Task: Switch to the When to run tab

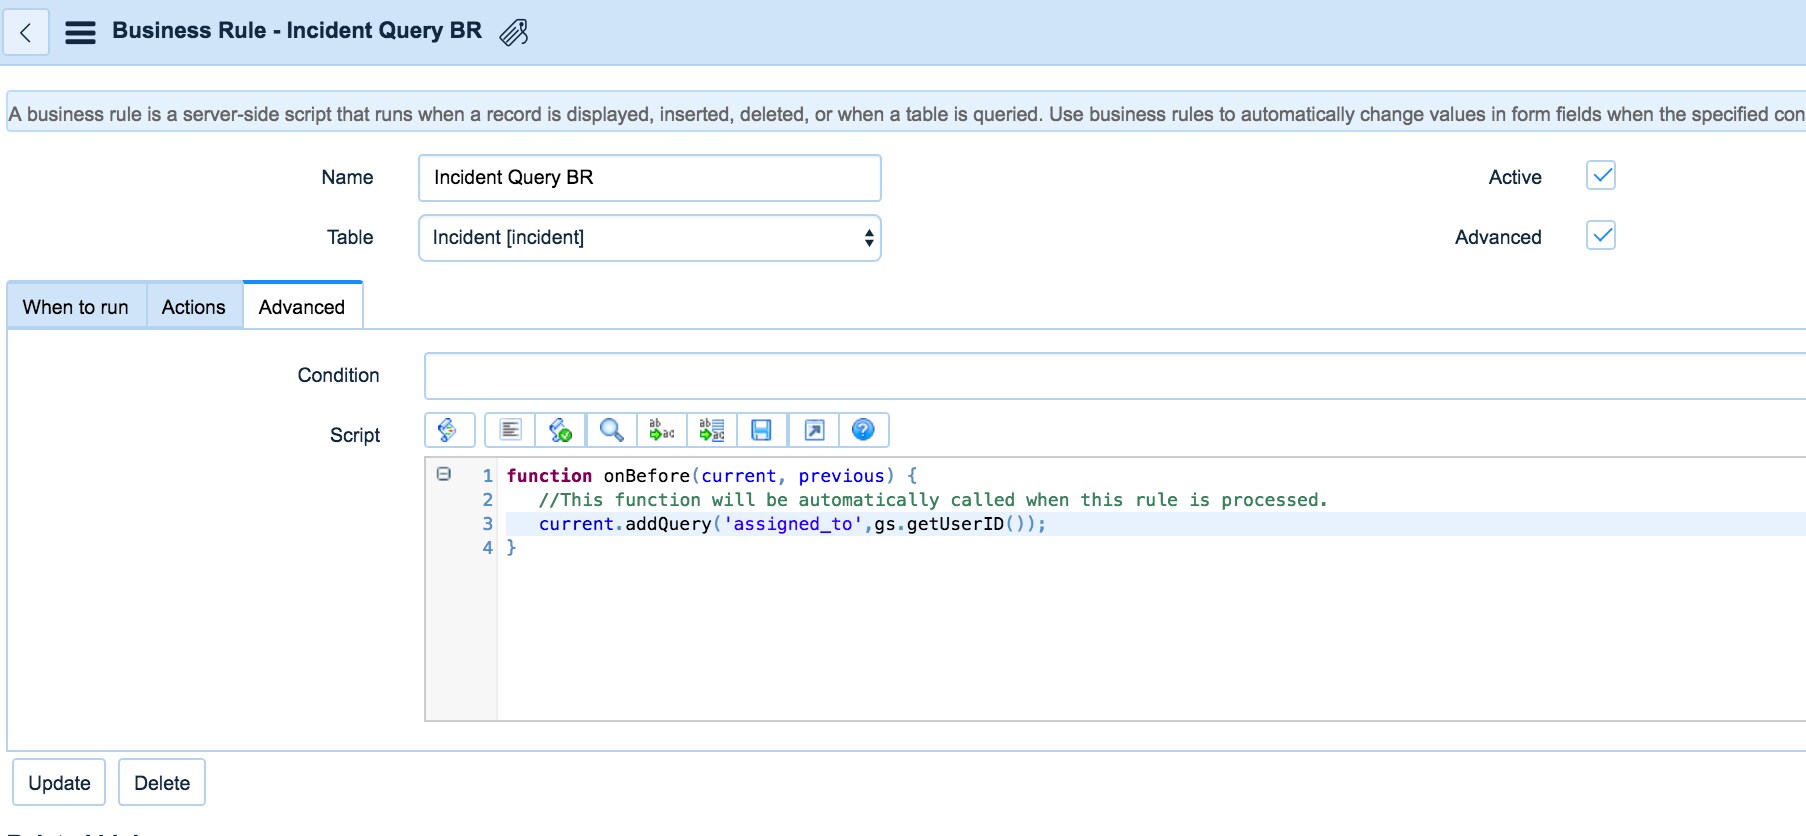Action: click(x=76, y=307)
